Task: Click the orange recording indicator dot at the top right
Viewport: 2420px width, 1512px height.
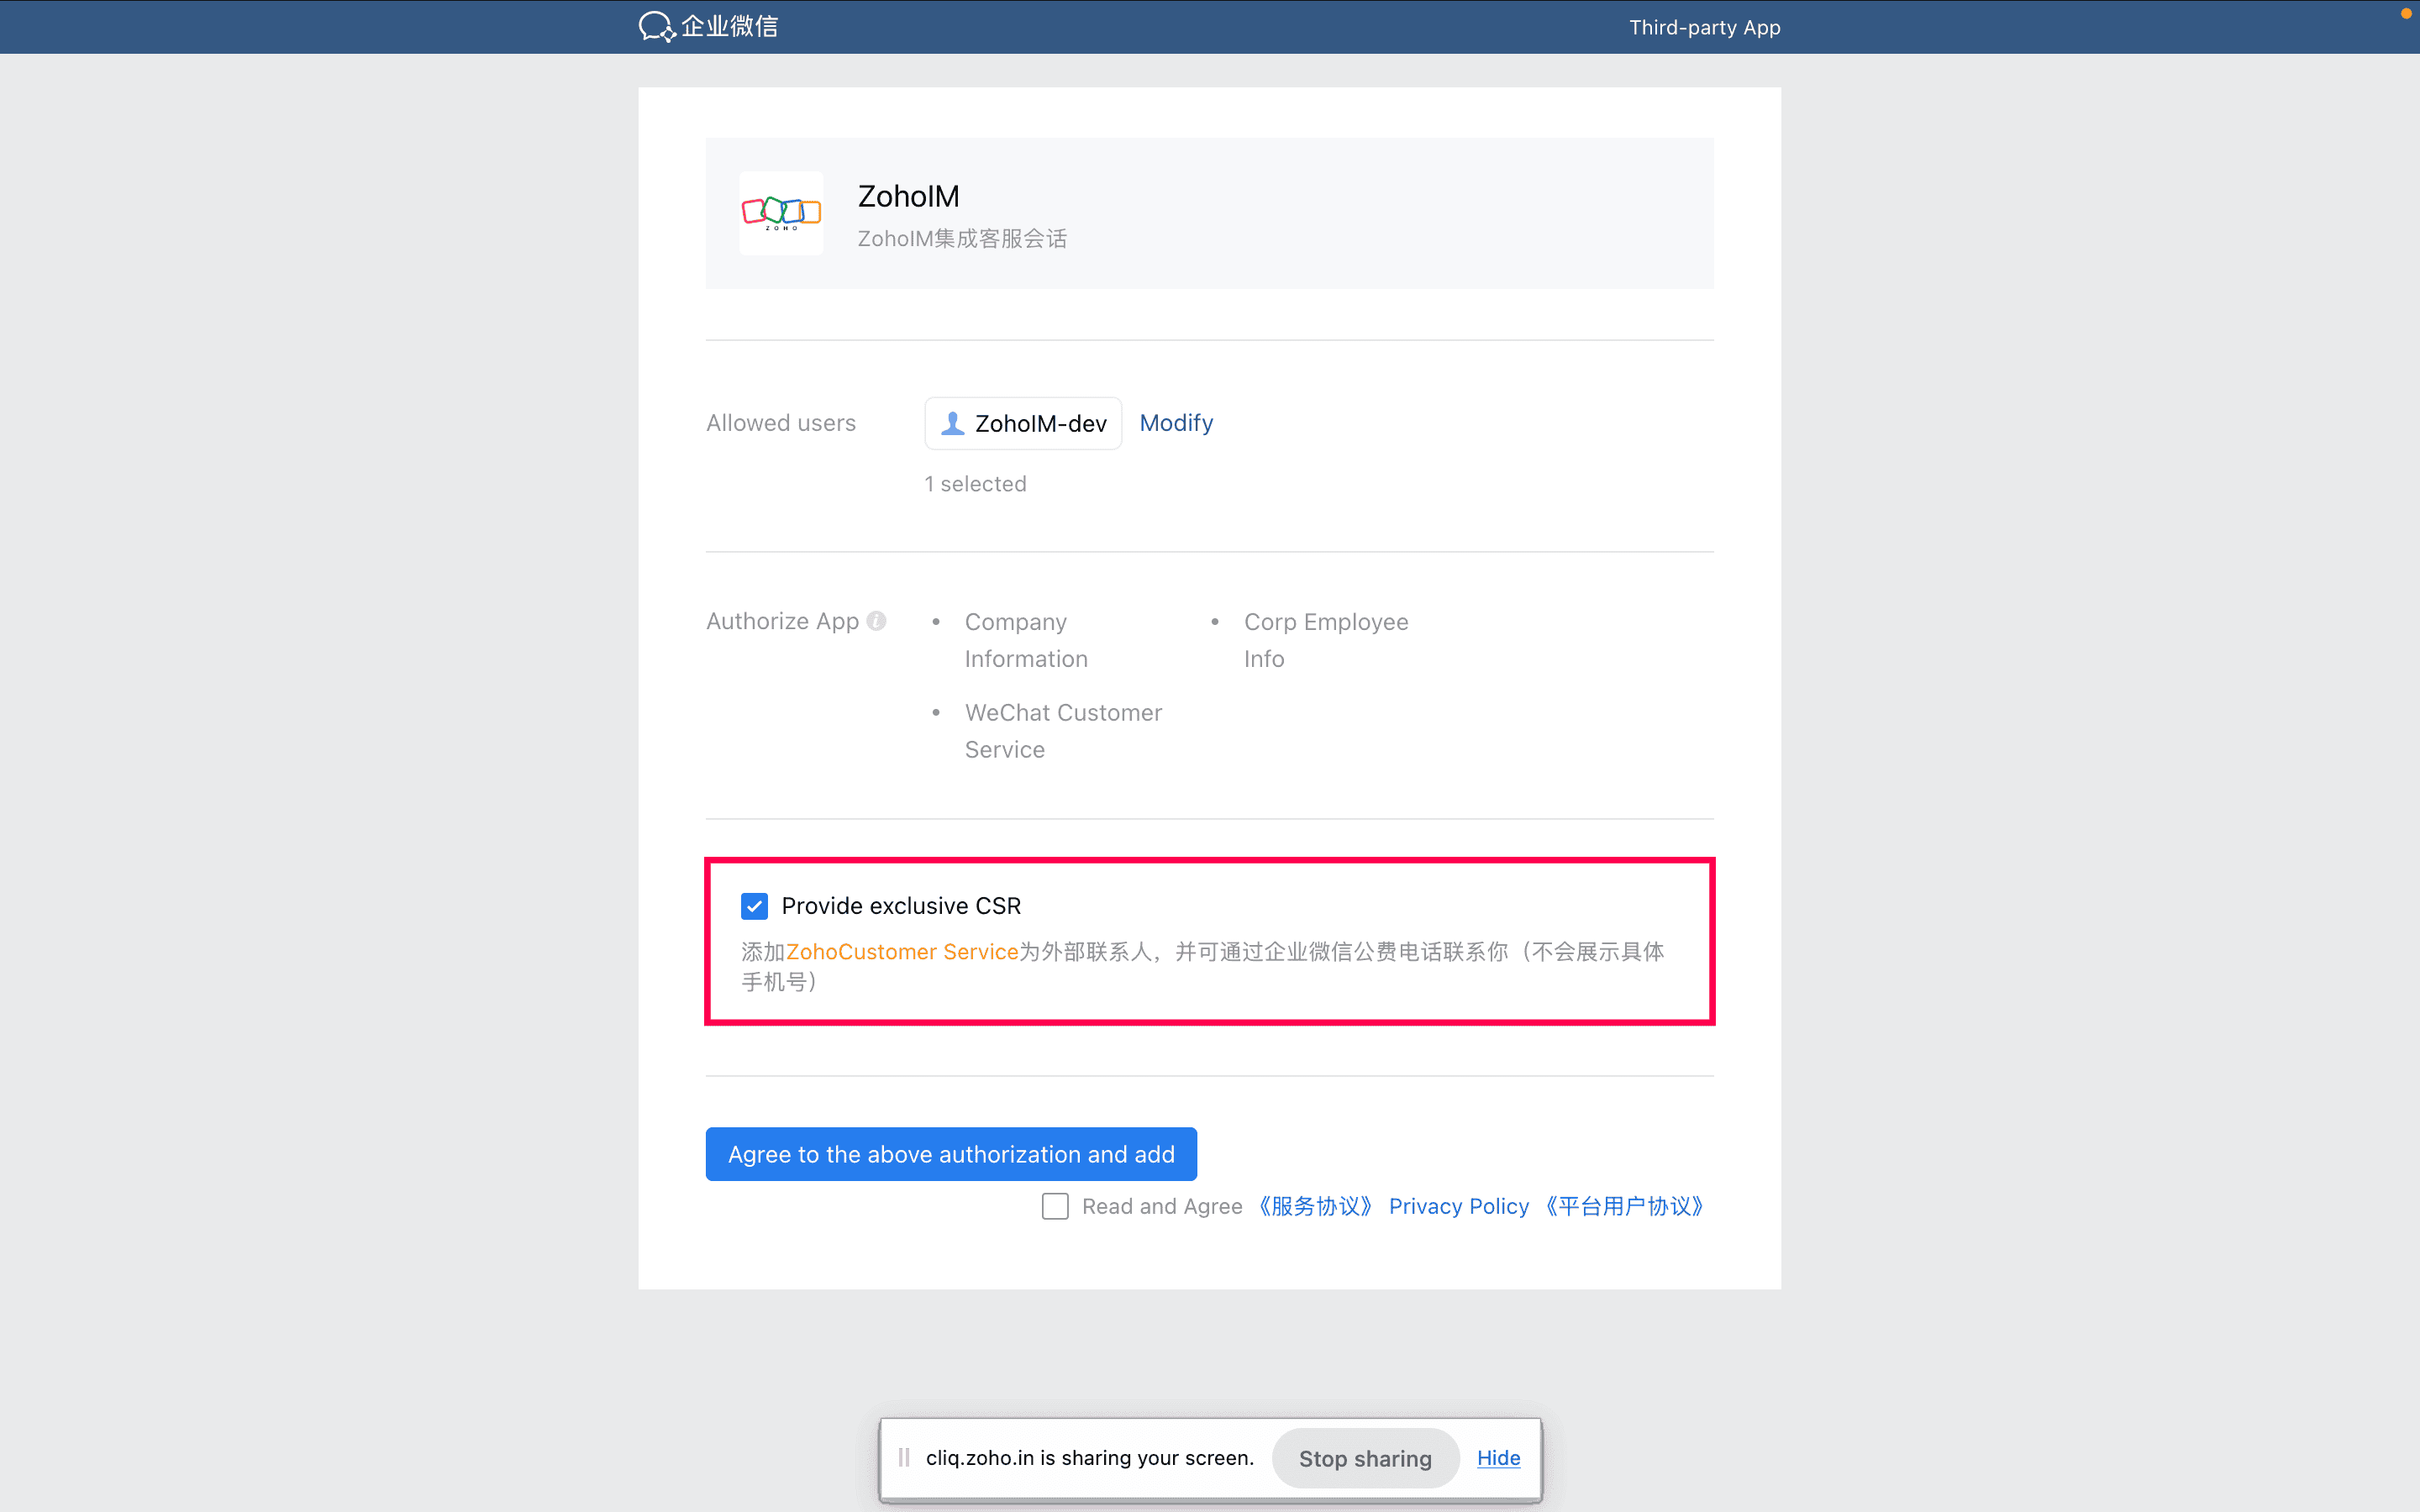Action: click(2406, 14)
